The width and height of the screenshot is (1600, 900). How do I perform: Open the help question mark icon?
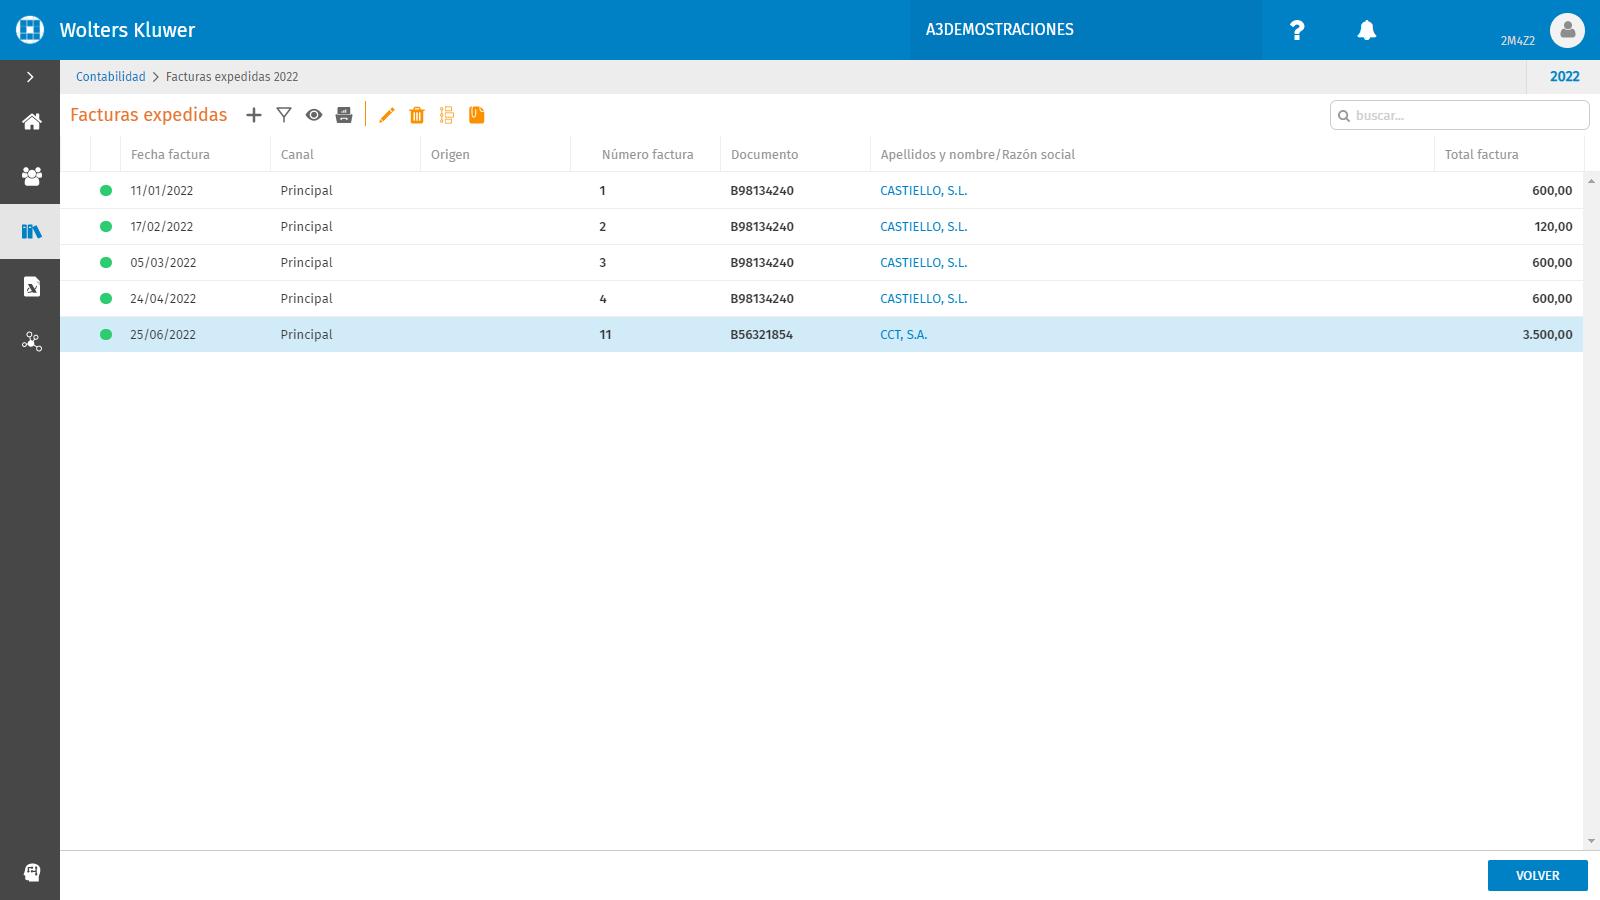coord(1297,30)
